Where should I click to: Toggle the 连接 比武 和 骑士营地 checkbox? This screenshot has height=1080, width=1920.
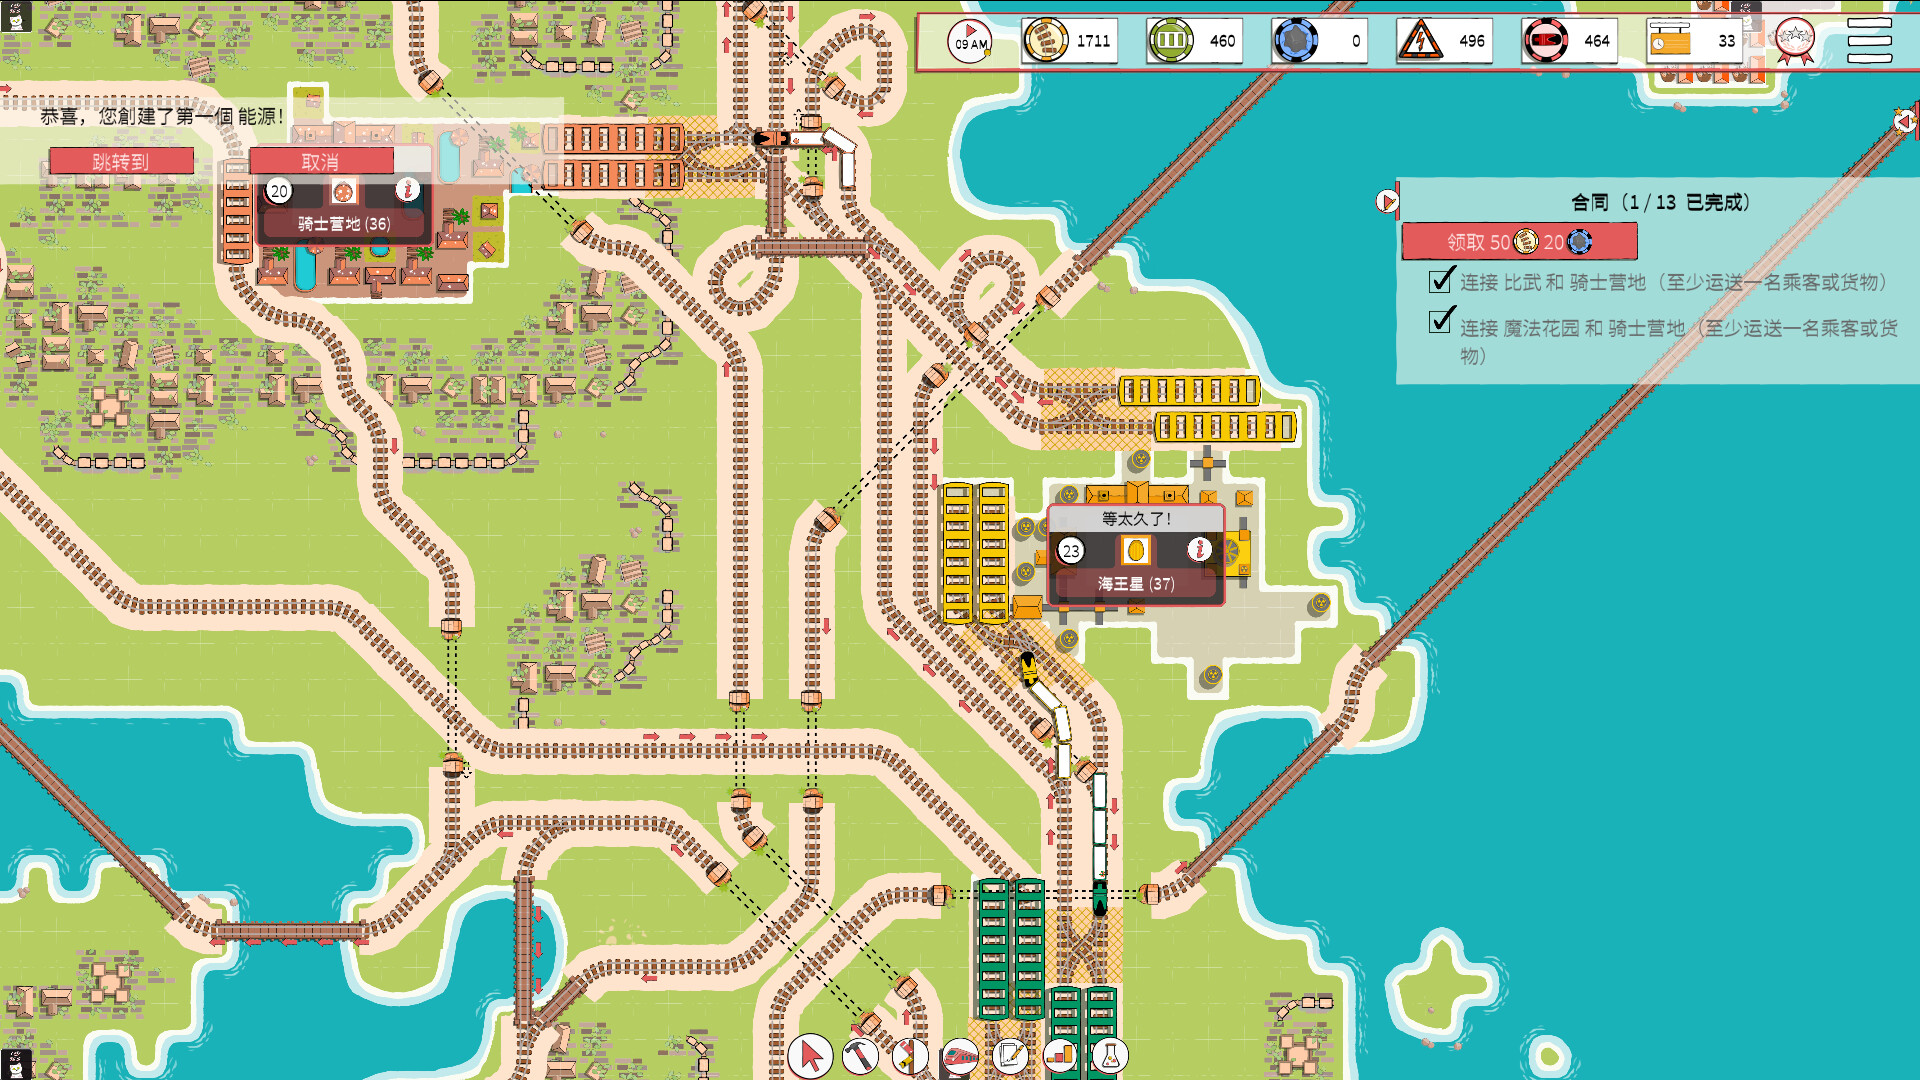tap(1440, 283)
